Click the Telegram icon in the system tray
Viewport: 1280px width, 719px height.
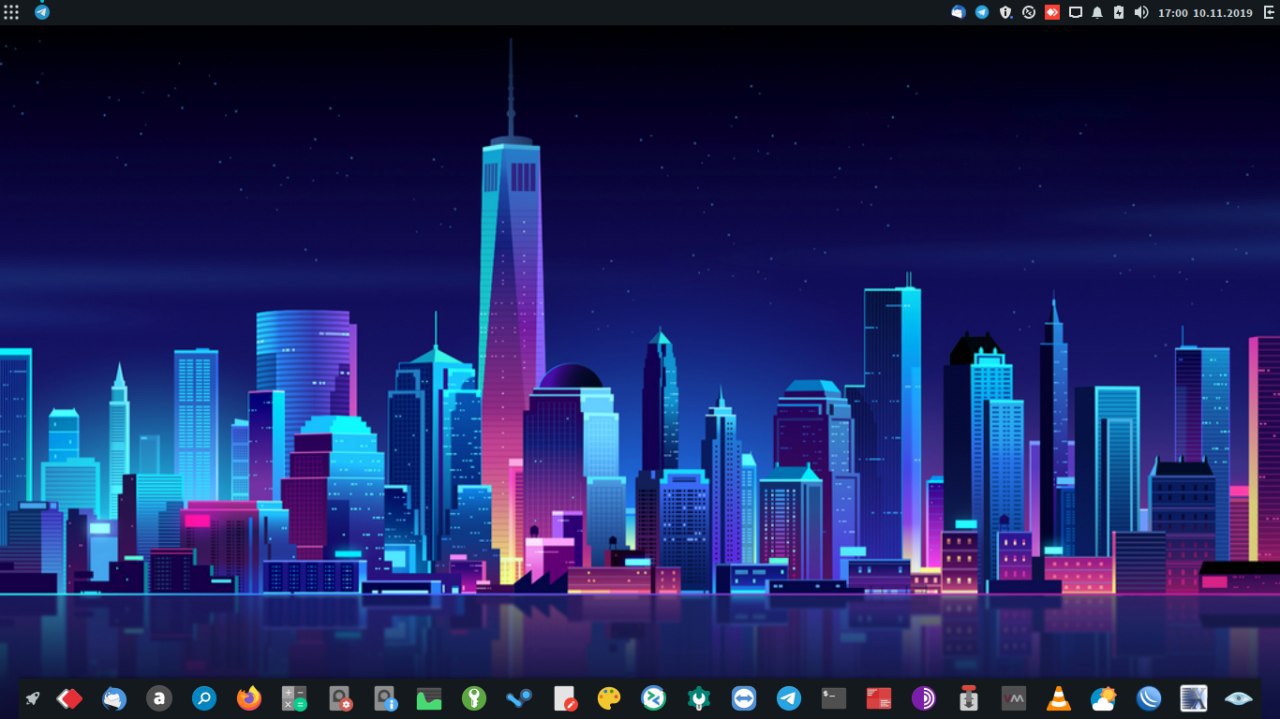pyautogui.click(x=982, y=12)
